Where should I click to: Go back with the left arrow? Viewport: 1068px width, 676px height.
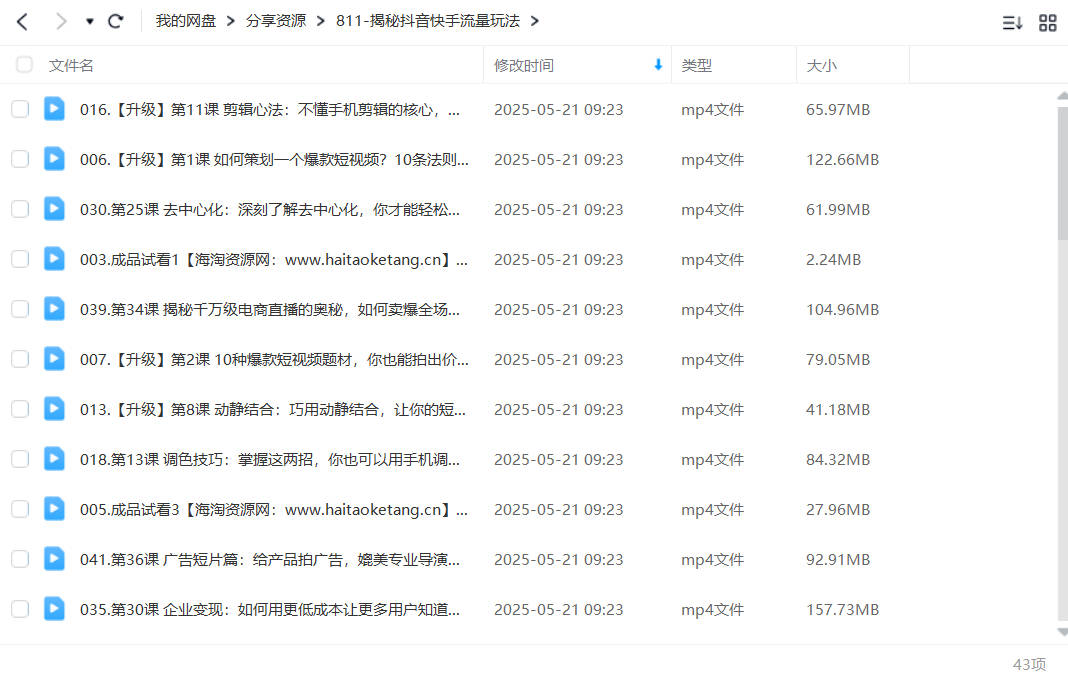tap(22, 22)
